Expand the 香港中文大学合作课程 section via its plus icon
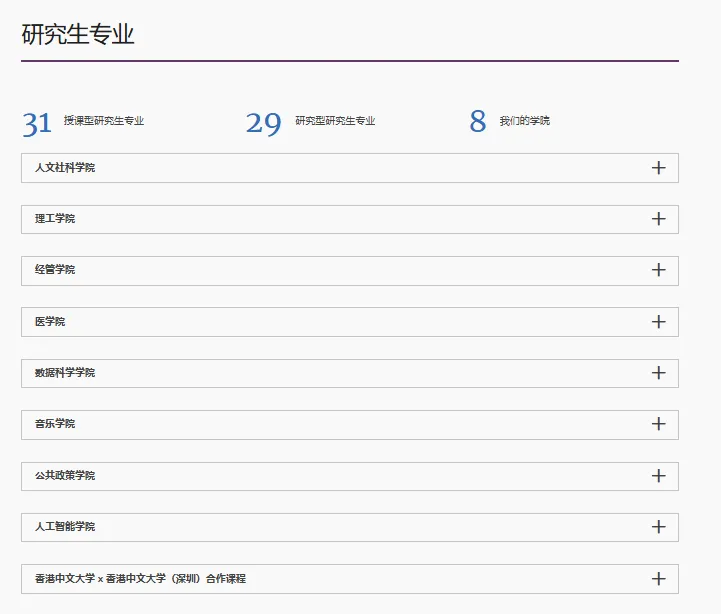Viewport: 721px width, 614px height. pyautogui.click(x=658, y=579)
